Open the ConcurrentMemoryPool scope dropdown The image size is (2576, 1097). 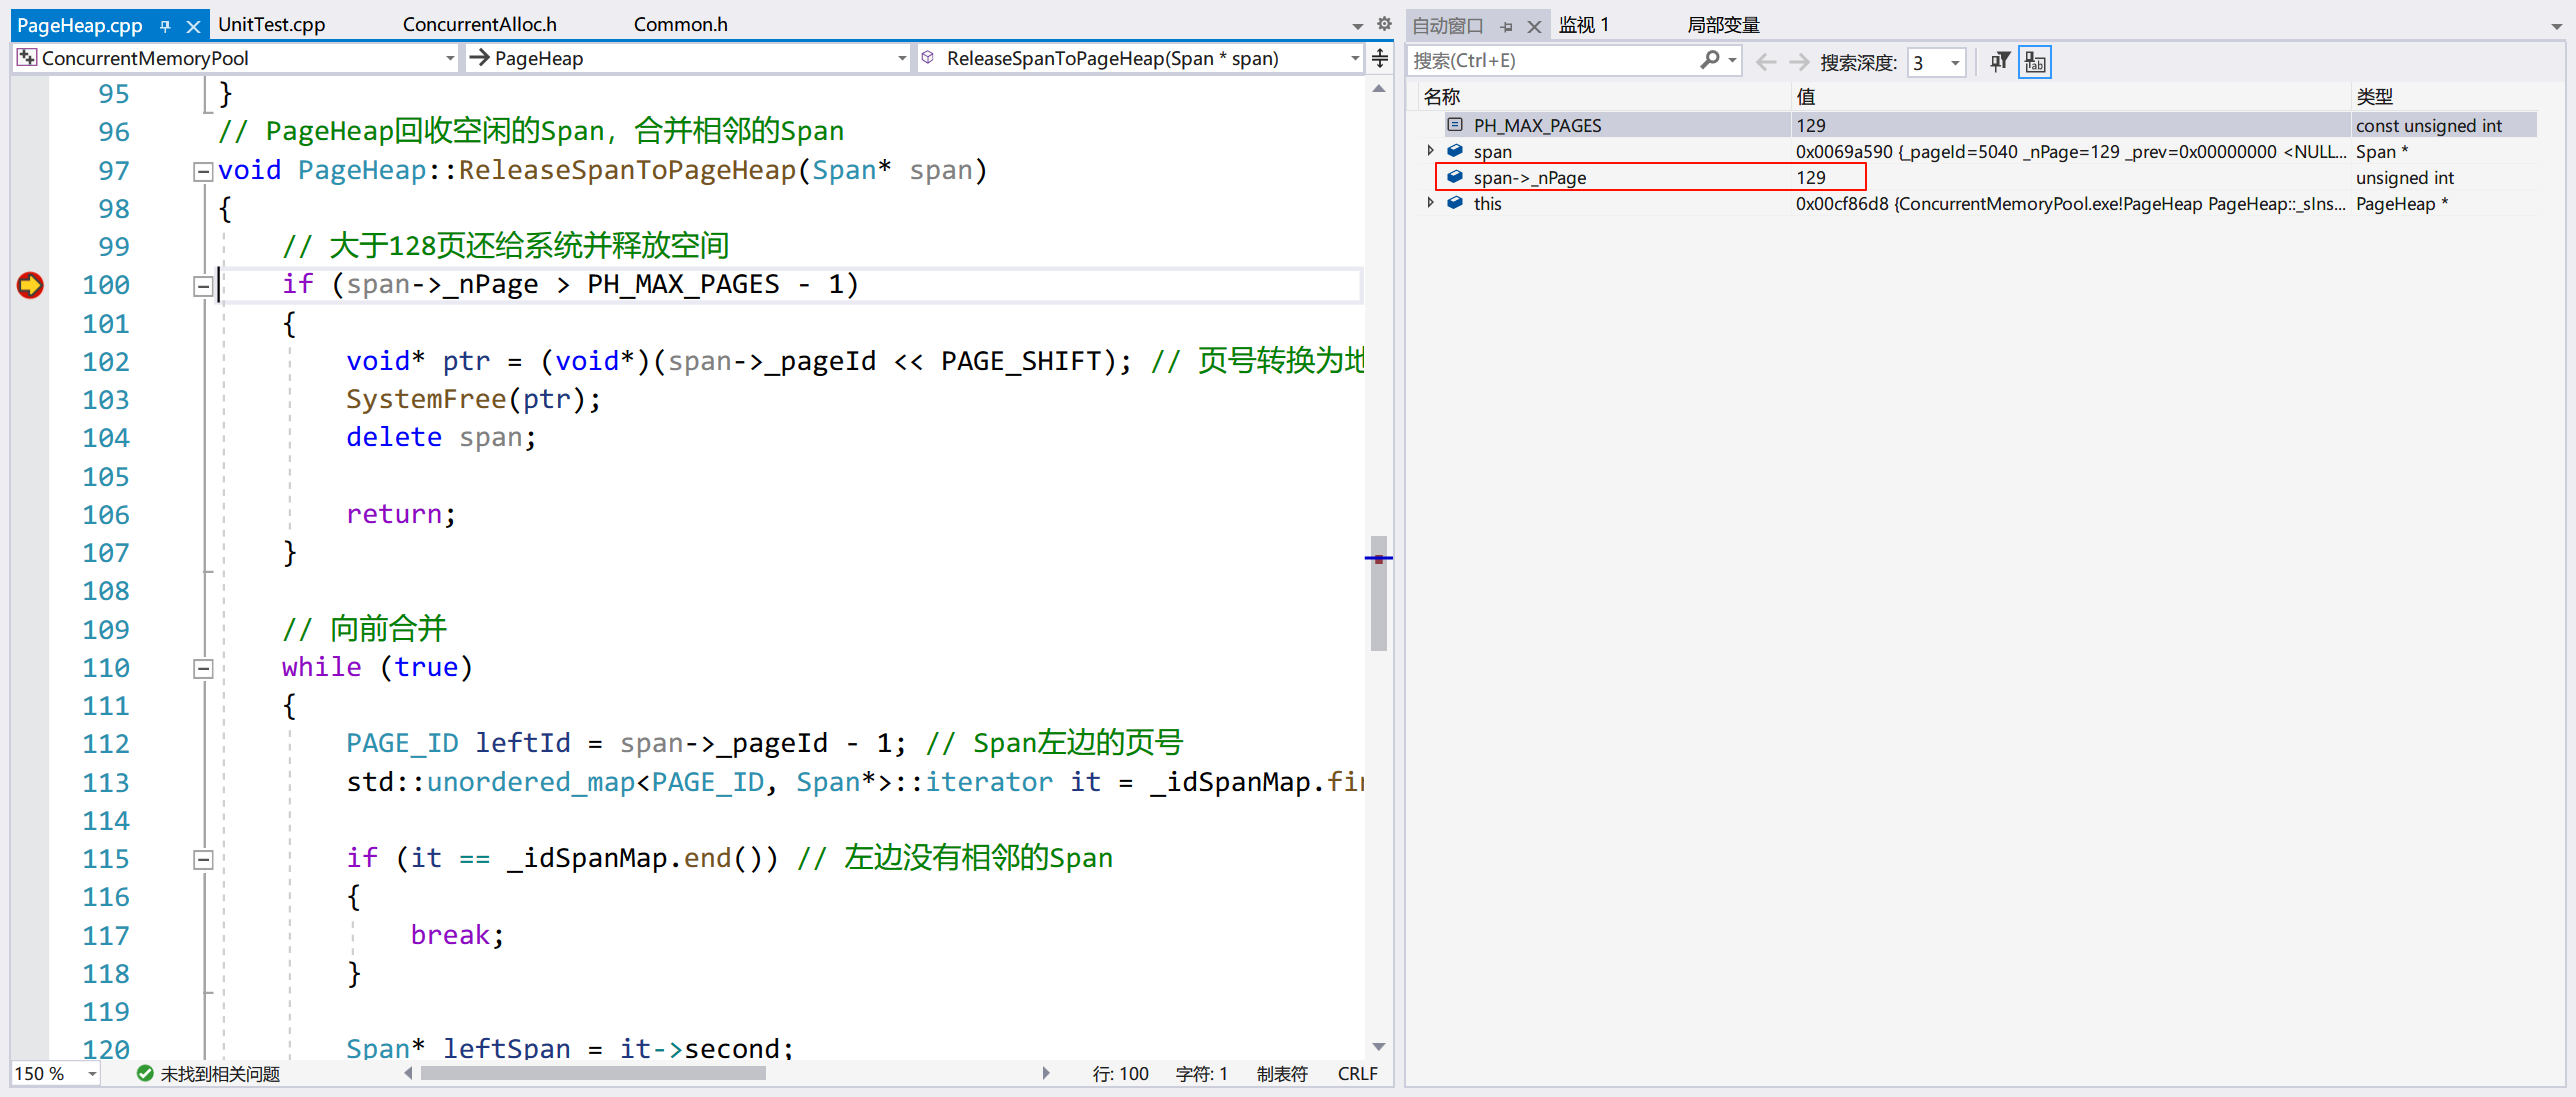click(450, 58)
